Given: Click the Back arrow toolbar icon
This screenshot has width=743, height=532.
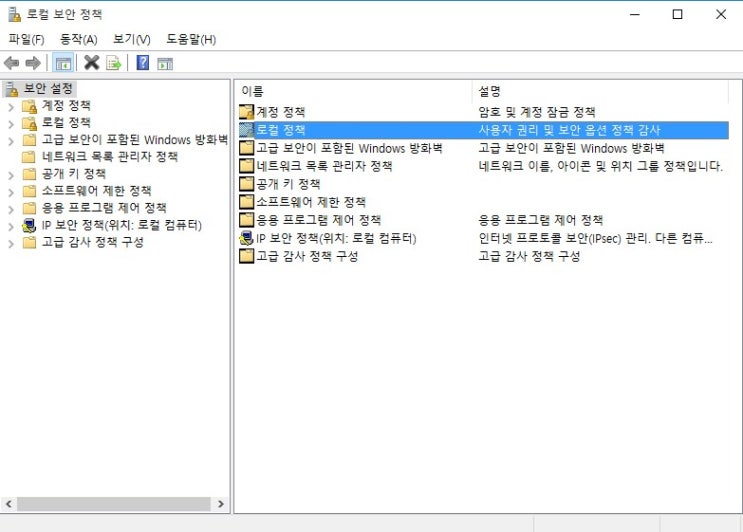Looking at the screenshot, I should (11, 63).
